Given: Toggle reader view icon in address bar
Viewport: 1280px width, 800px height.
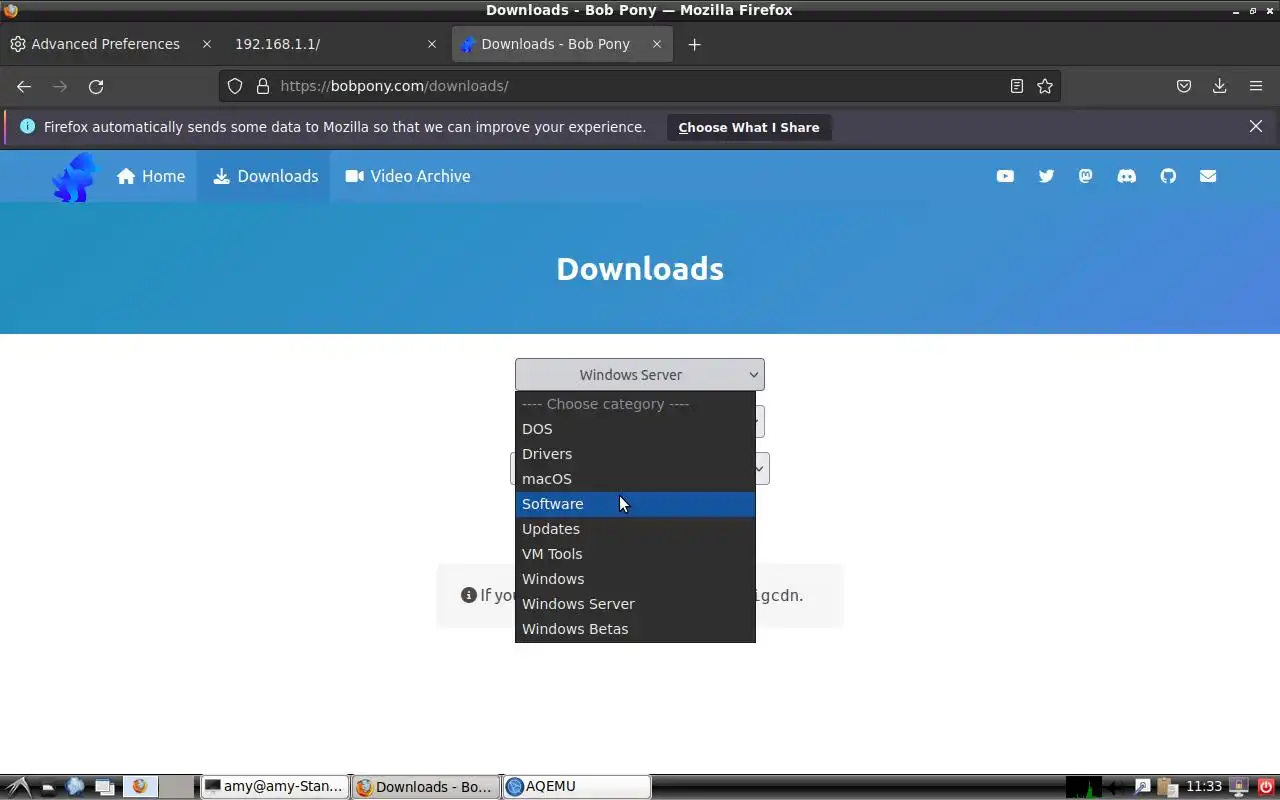Looking at the screenshot, I should coord(1017,86).
